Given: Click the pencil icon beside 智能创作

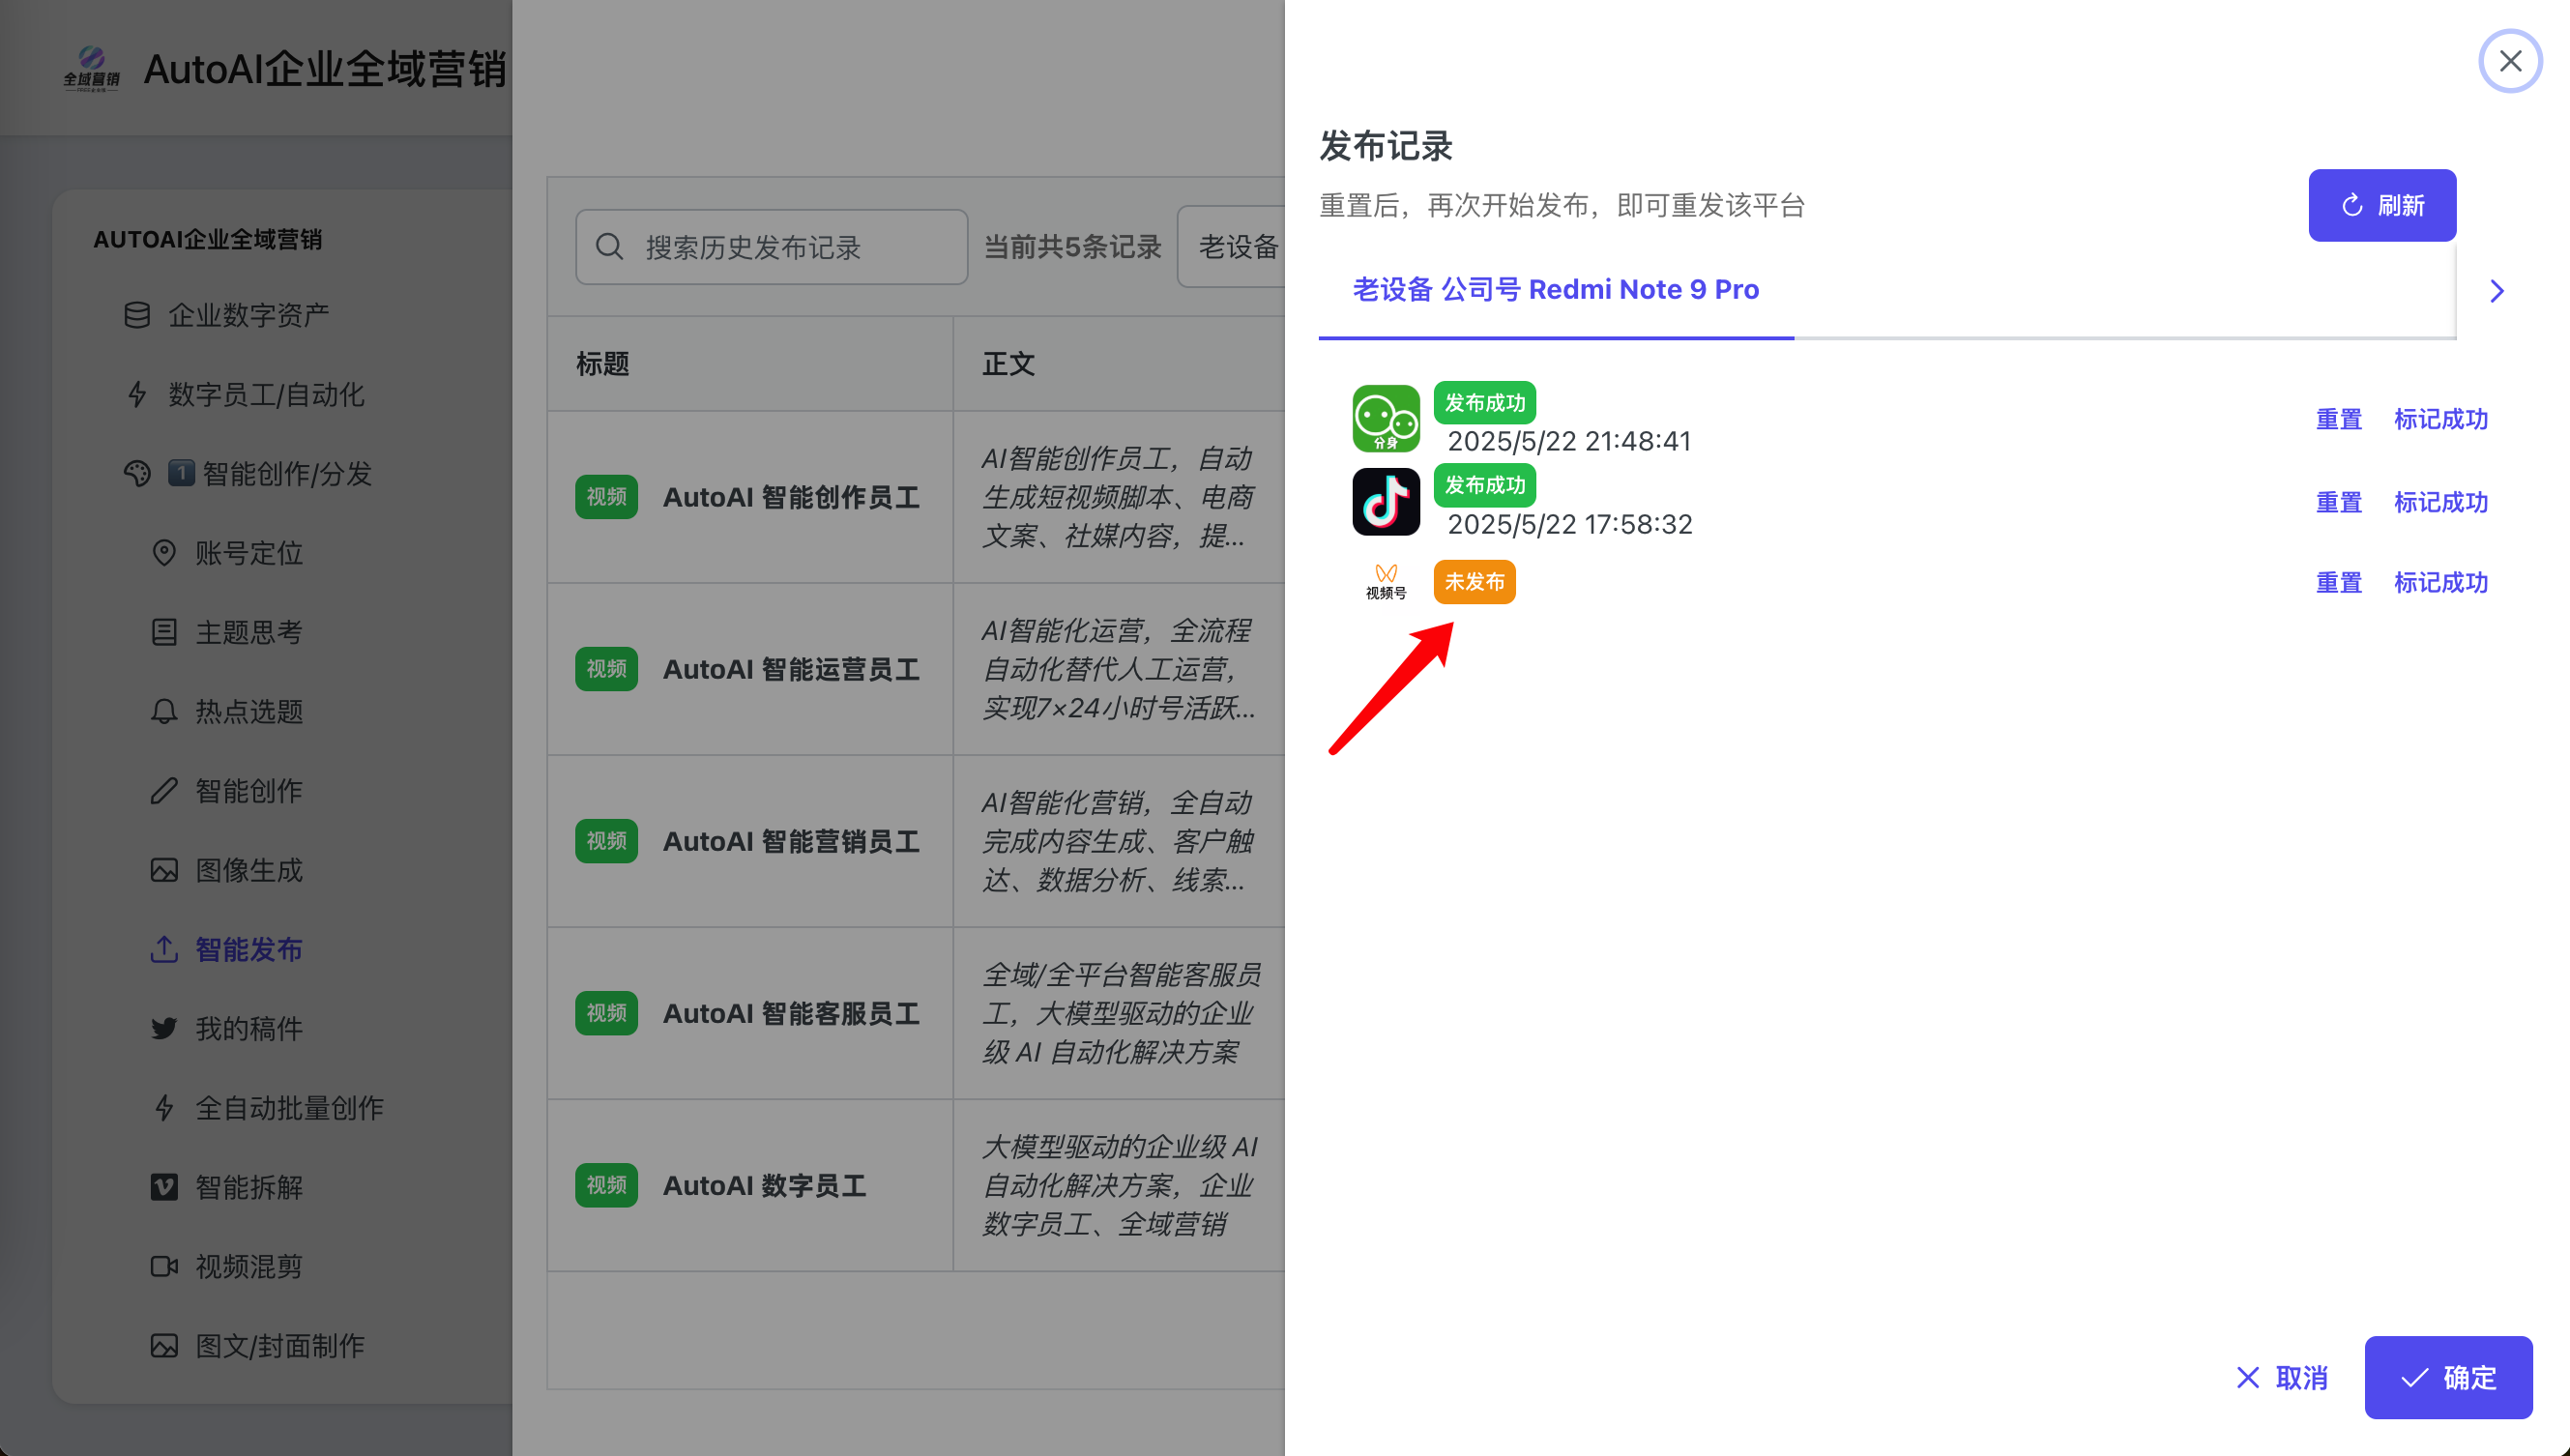Looking at the screenshot, I should [x=164, y=791].
